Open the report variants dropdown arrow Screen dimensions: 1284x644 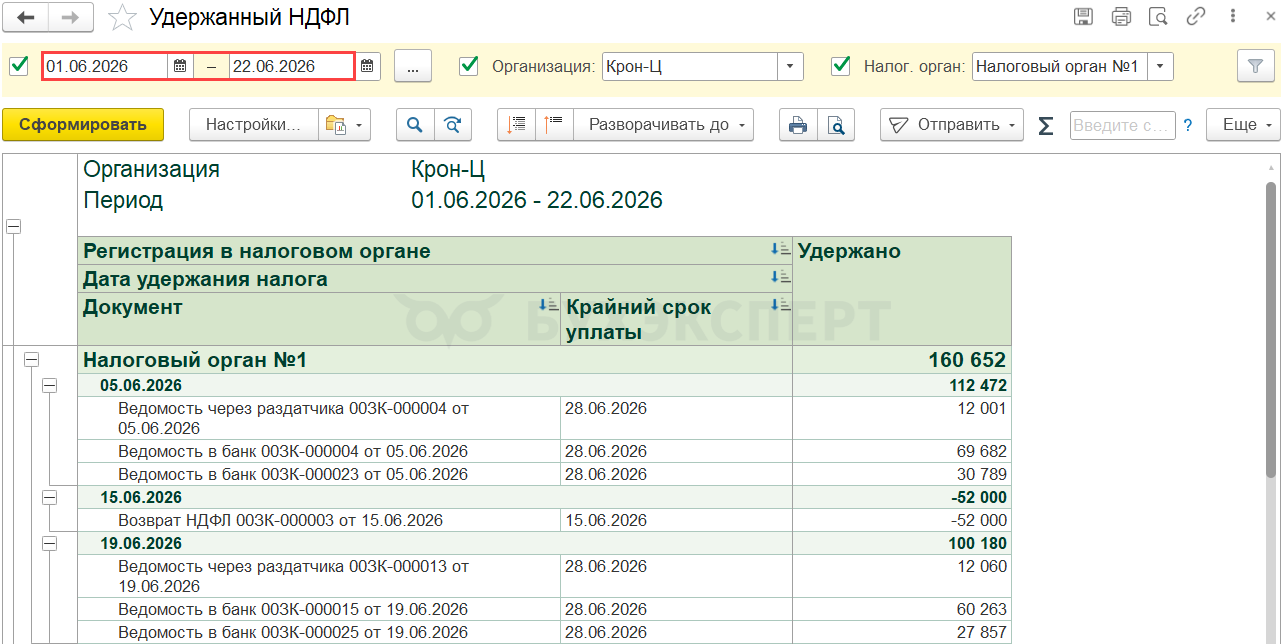[x=360, y=125]
